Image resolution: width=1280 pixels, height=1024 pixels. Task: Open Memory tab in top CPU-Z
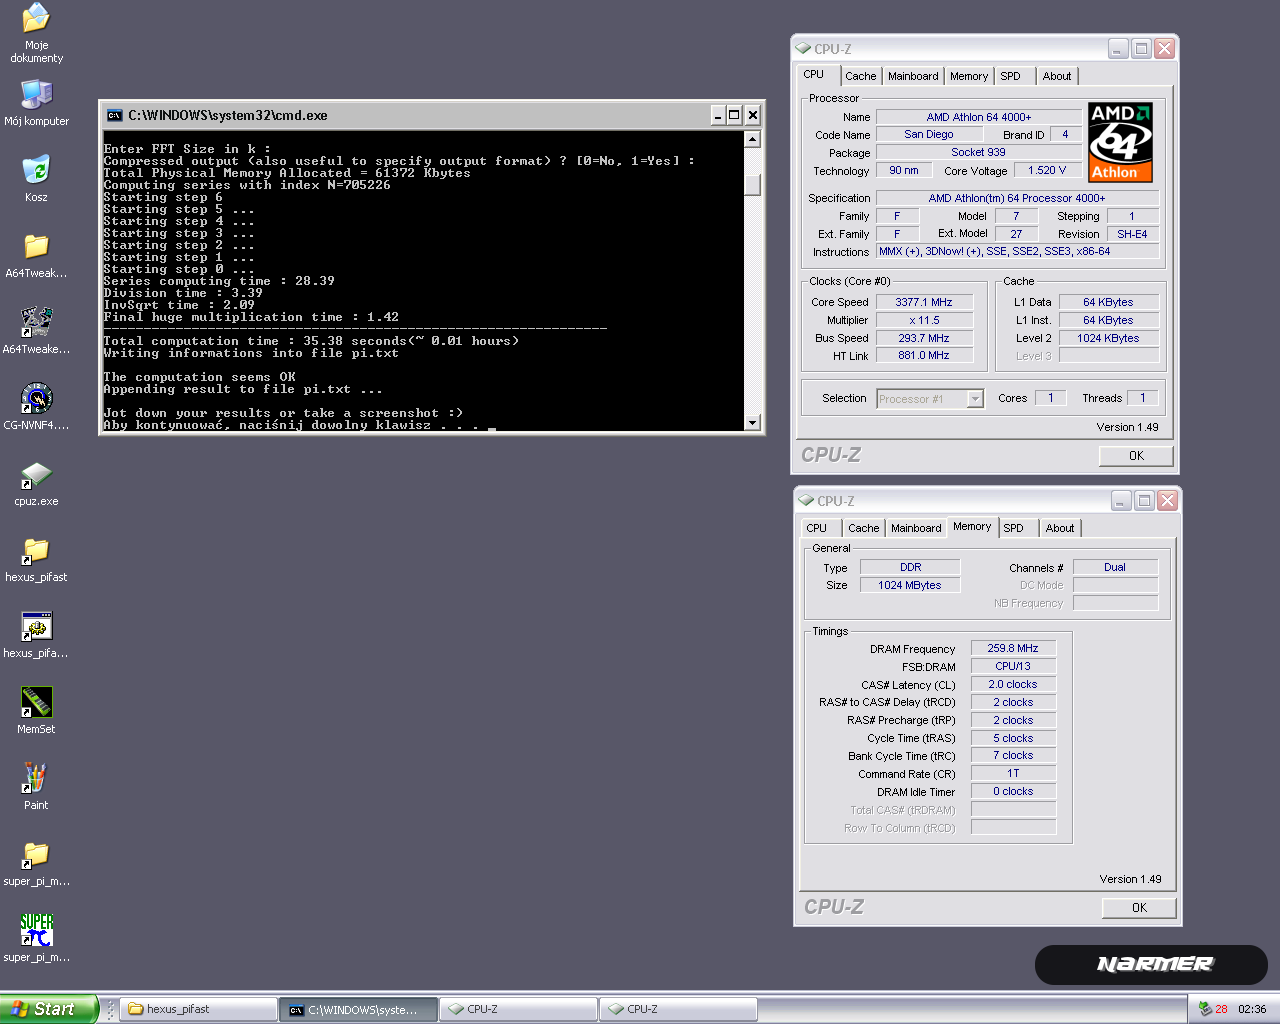pyautogui.click(x=969, y=76)
